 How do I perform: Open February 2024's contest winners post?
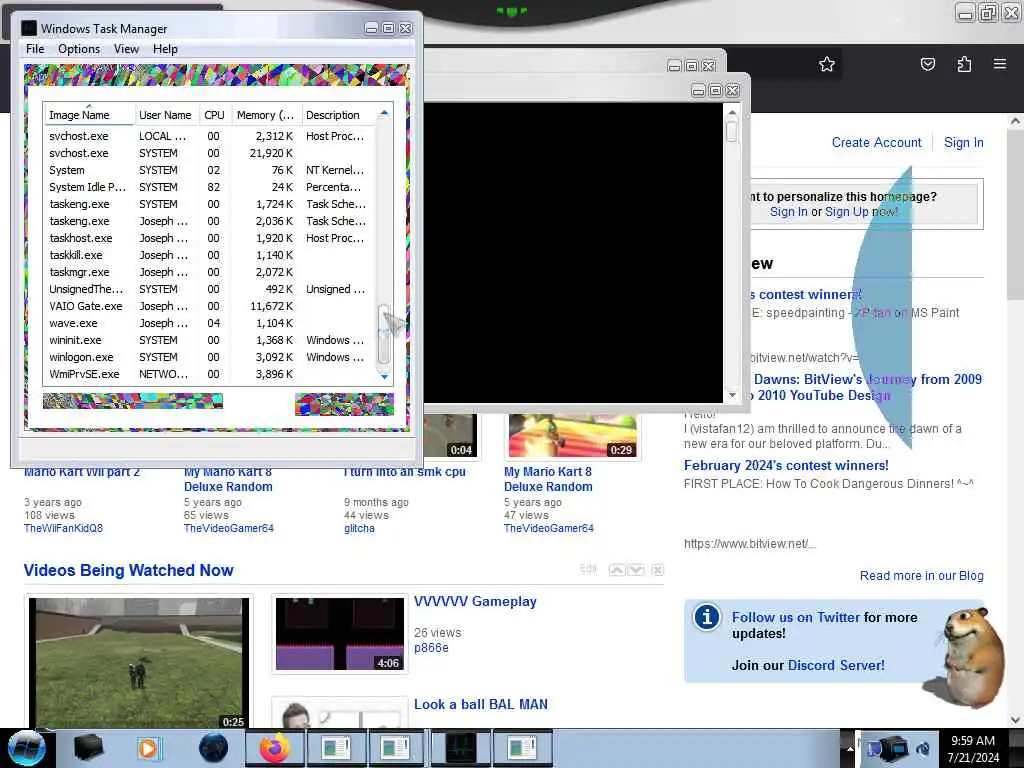pos(786,466)
